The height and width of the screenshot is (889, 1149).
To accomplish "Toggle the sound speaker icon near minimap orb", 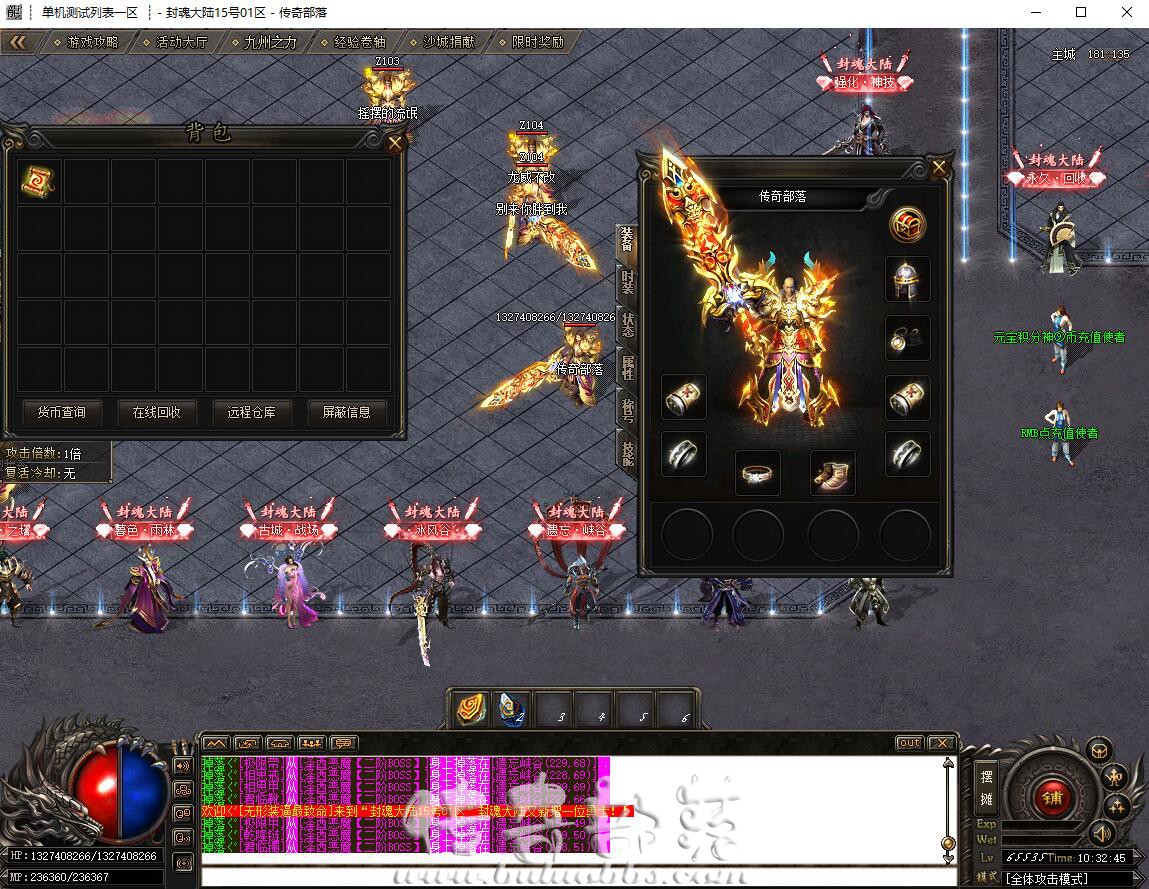I will pyautogui.click(x=1101, y=833).
